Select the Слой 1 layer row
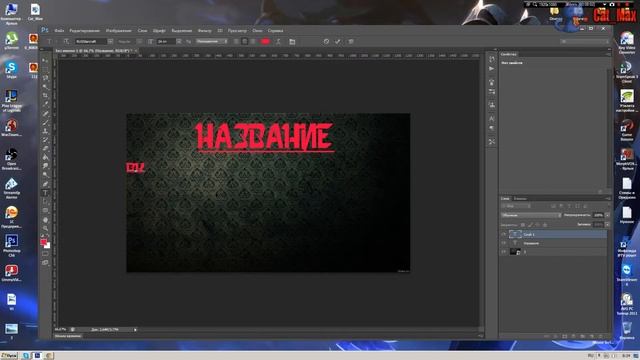 [x=553, y=234]
